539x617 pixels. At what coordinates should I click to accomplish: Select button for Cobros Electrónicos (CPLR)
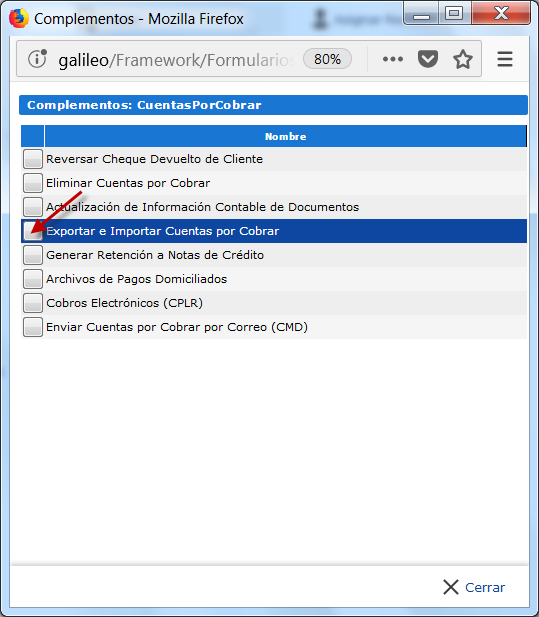coord(33,303)
